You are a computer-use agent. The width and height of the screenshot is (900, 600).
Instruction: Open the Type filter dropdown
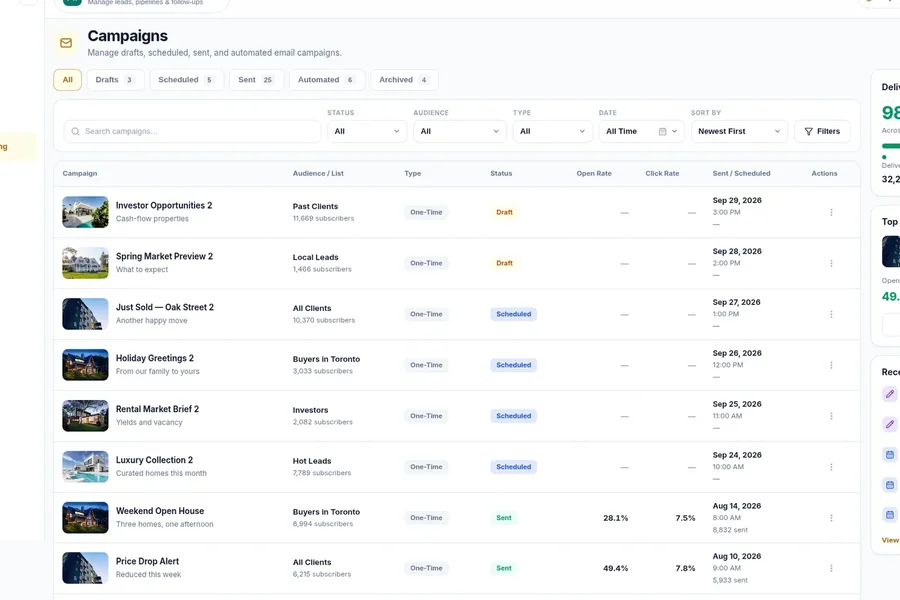tap(552, 131)
